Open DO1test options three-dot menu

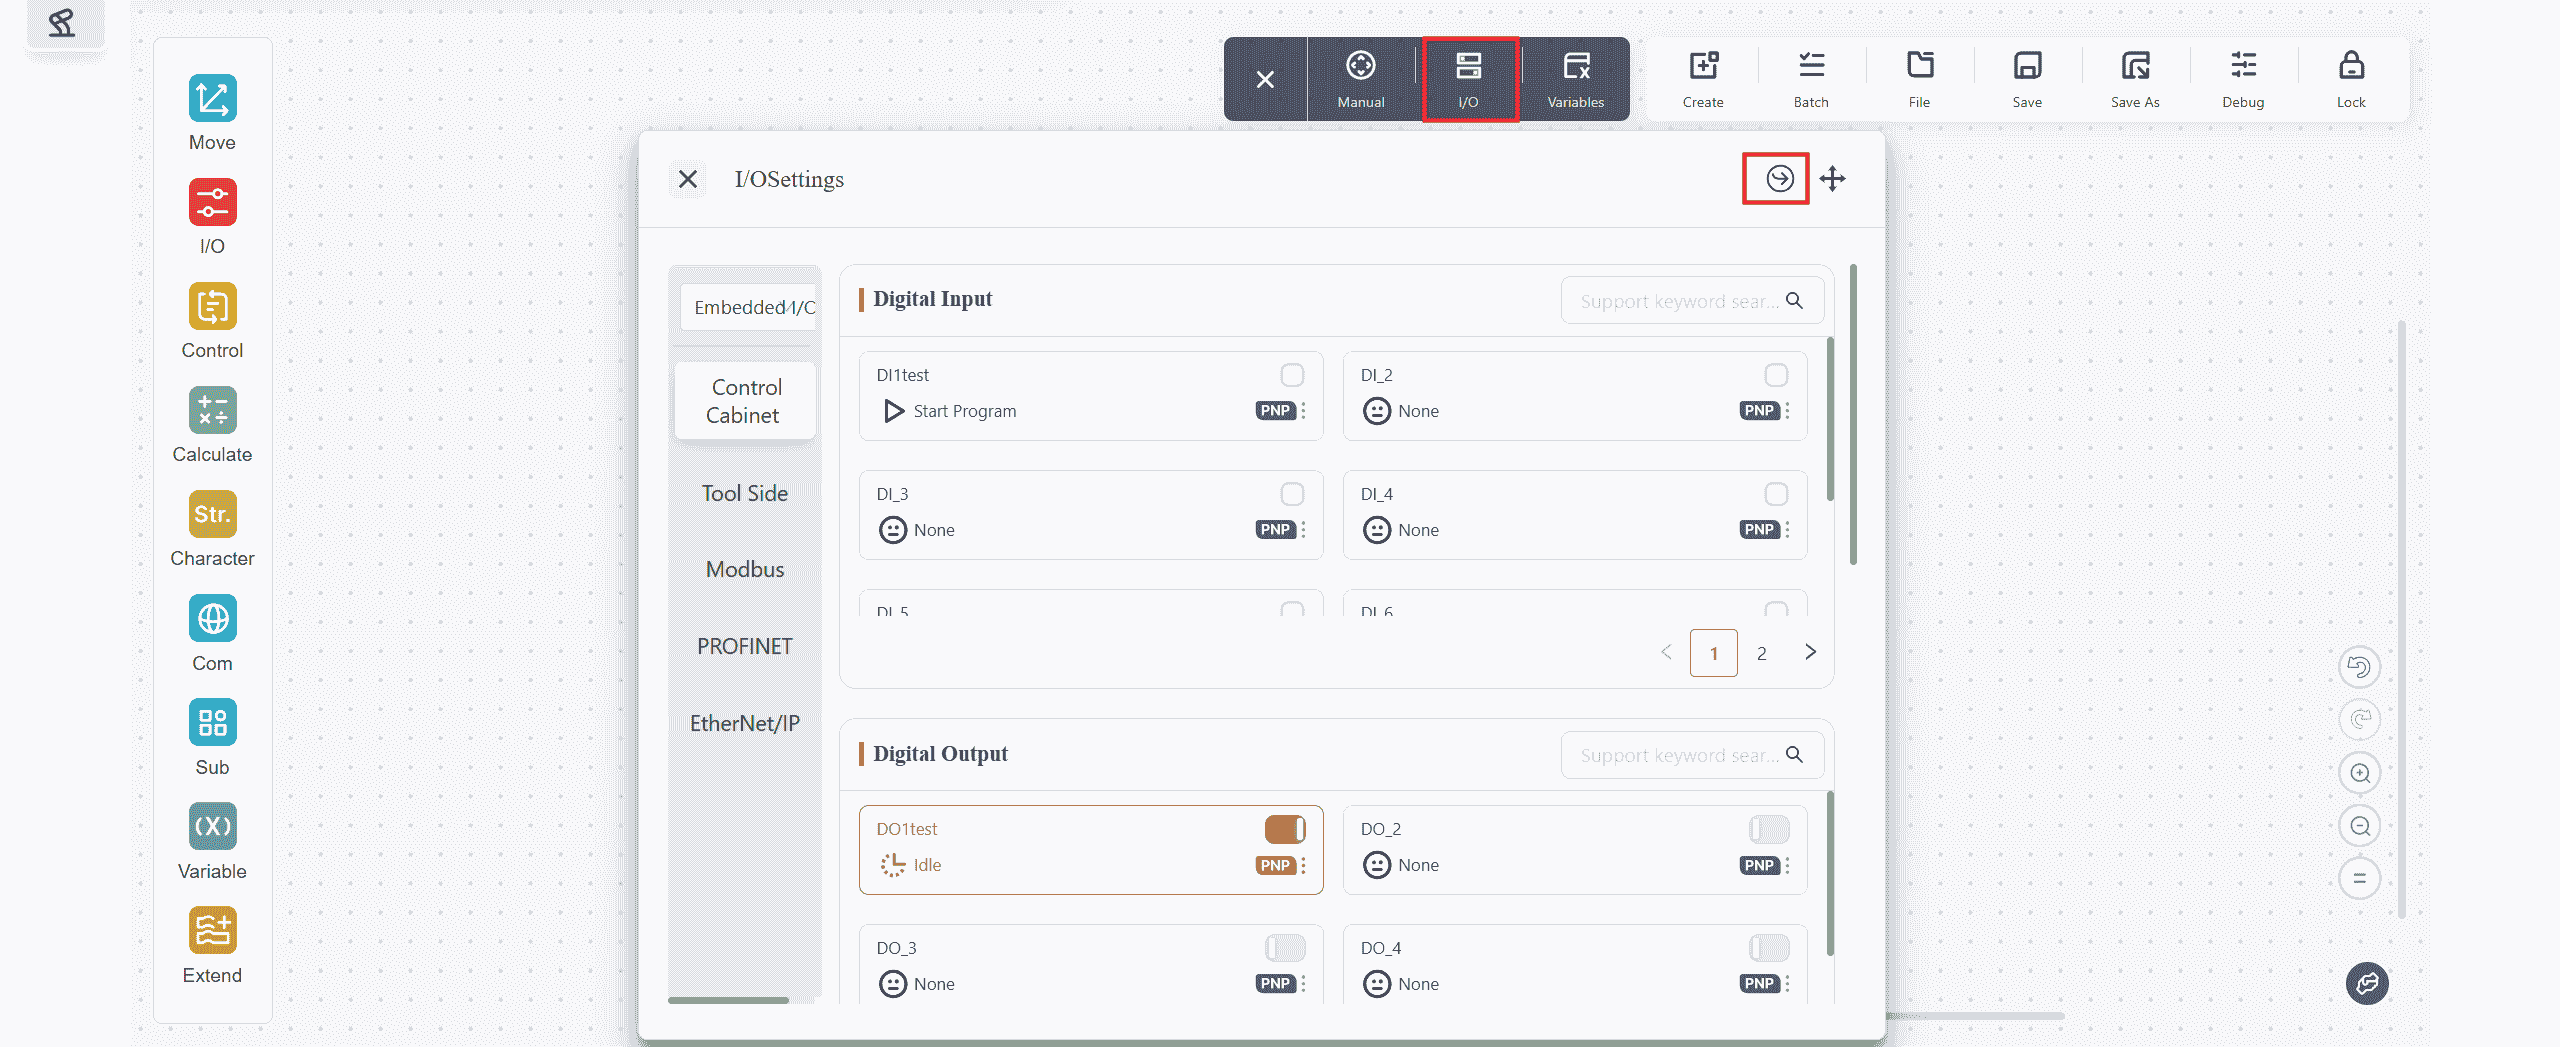[1304, 866]
